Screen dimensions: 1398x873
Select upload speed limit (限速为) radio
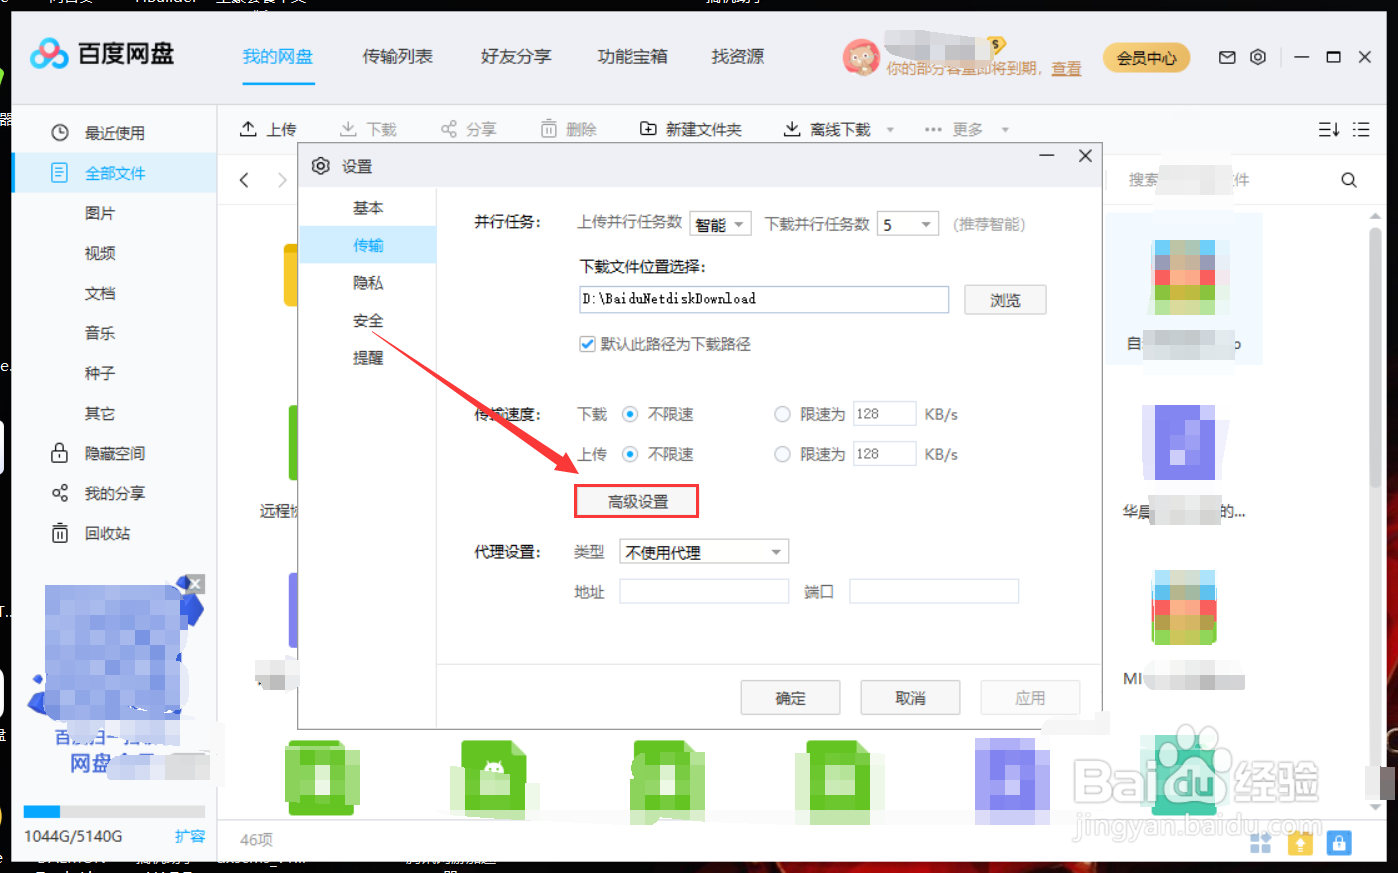[x=782, y=454]
